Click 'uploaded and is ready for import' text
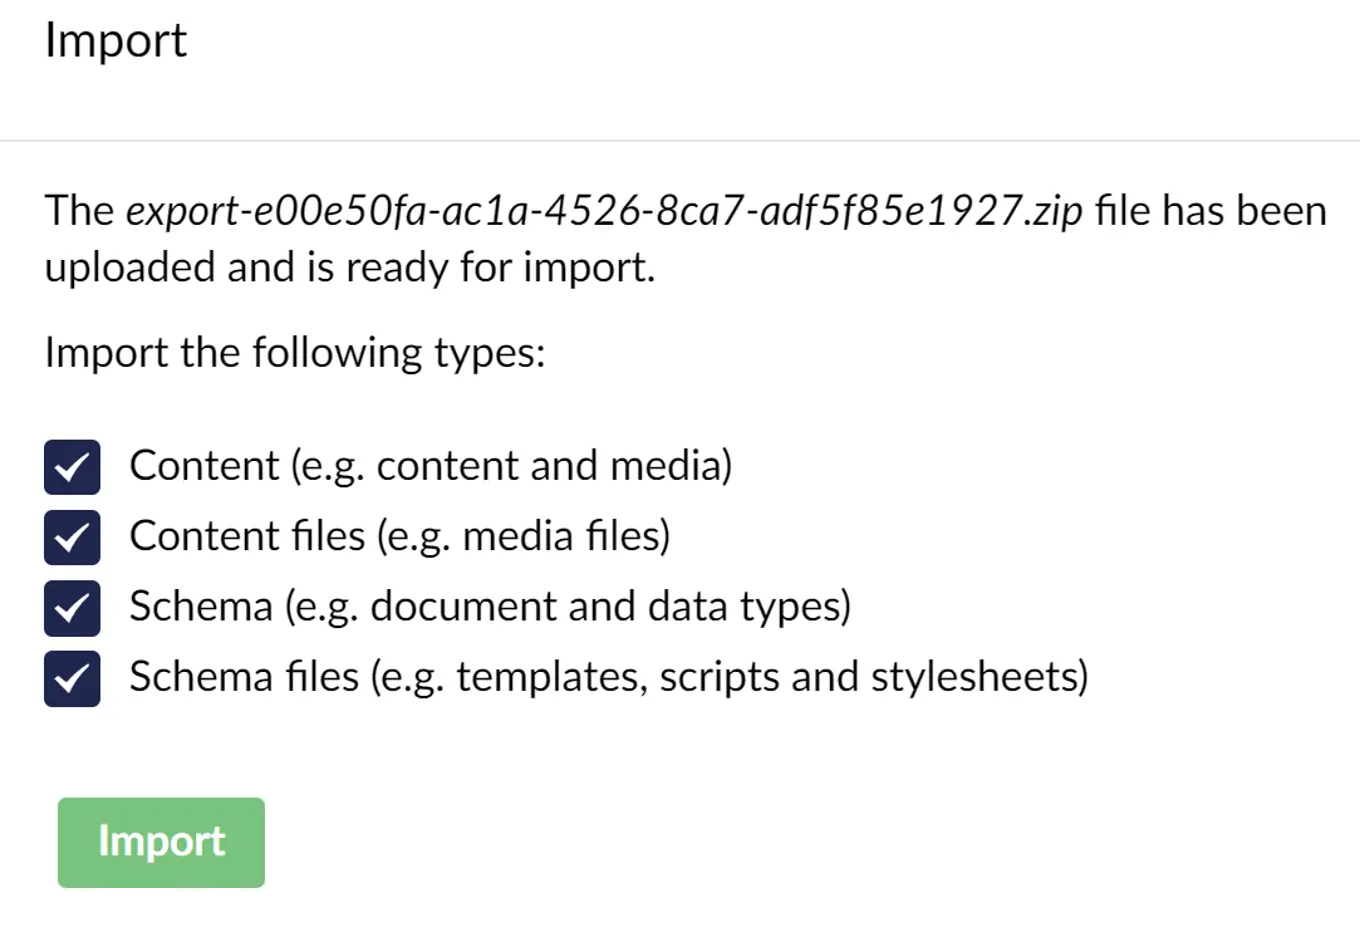The height and width of the screenshot is (937, 1360). [x=350, y=268]
